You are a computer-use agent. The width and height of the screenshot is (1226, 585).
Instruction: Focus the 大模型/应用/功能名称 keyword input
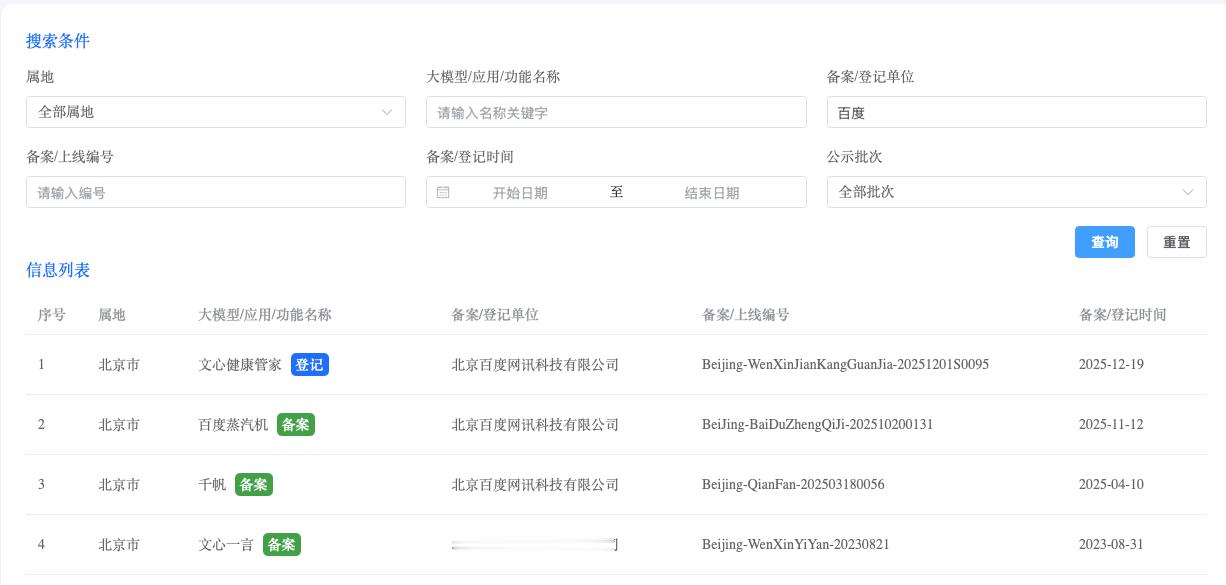(x=616, y=112)
